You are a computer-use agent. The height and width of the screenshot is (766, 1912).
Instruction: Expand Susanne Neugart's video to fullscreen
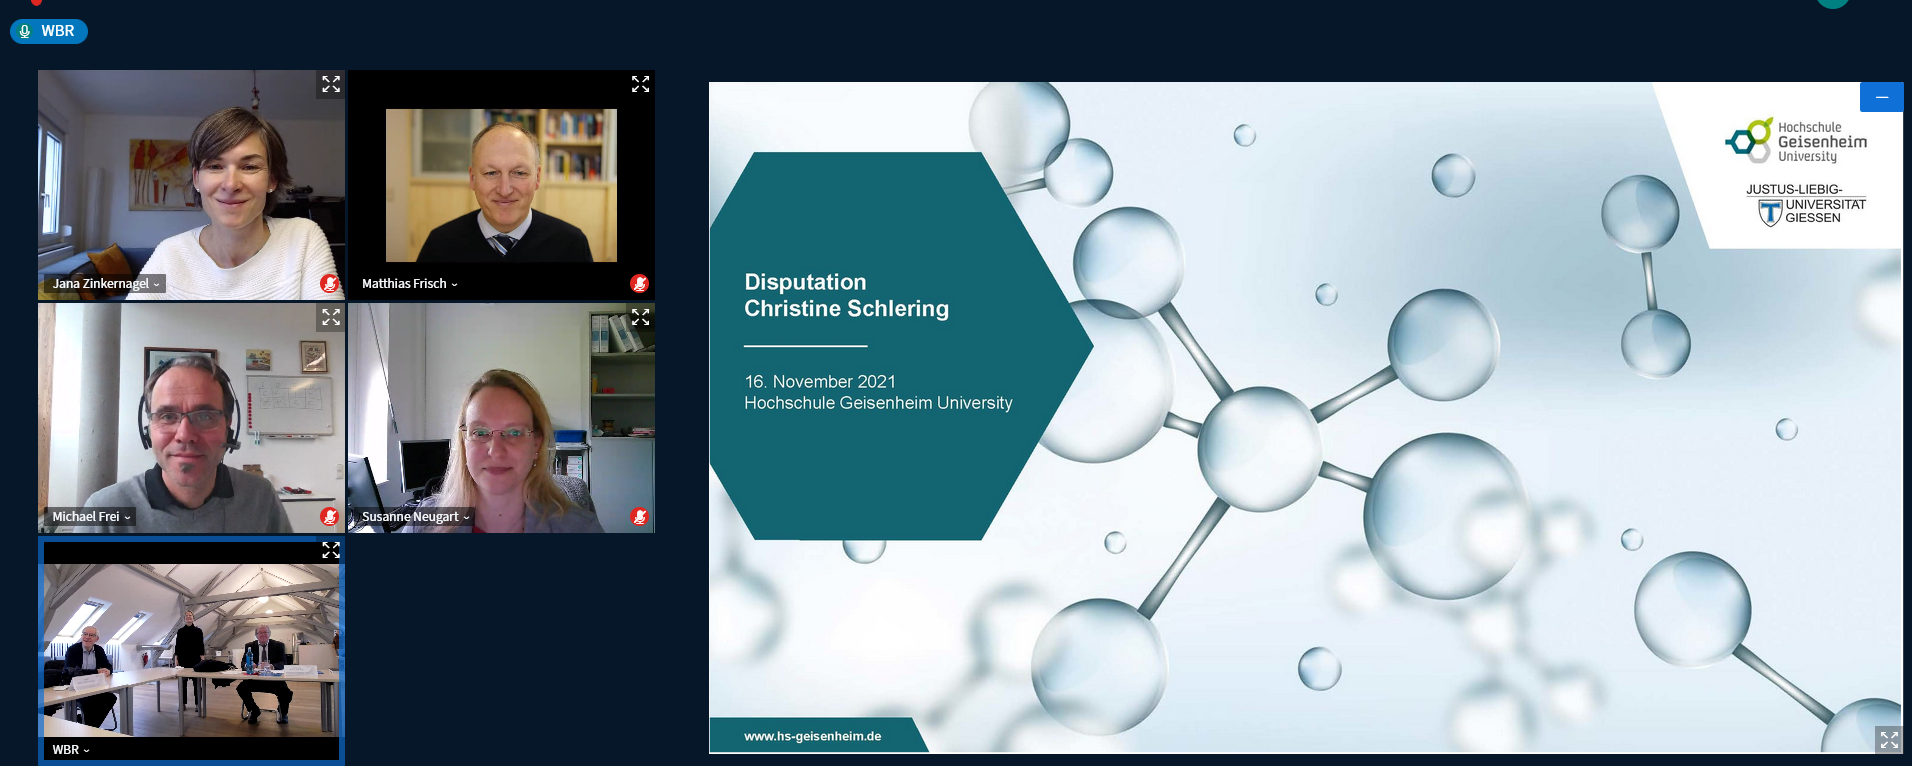pyautogui.click(x=641, y=317)
